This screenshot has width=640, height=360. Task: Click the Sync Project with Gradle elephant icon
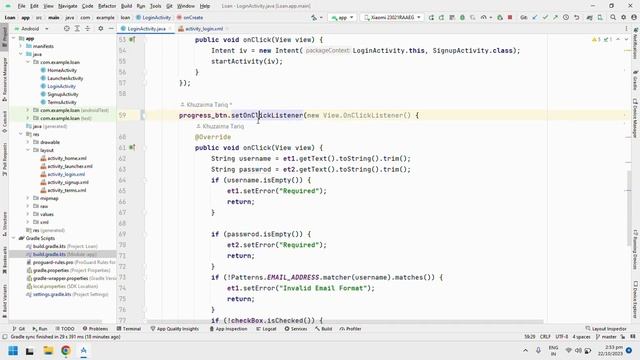(x=589, y=18)
